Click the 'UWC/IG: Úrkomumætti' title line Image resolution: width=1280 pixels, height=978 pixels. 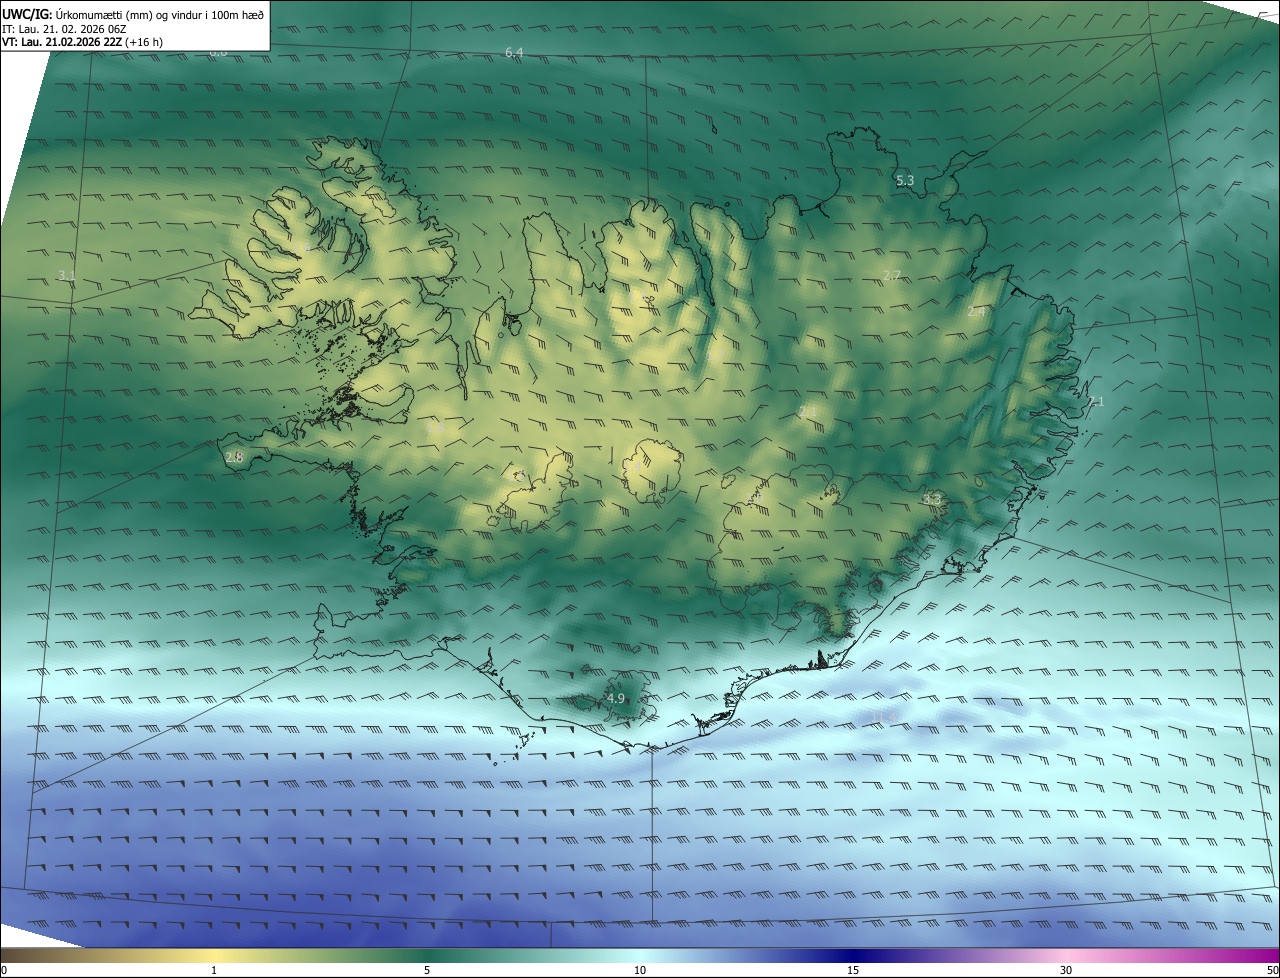pos(133,13)
